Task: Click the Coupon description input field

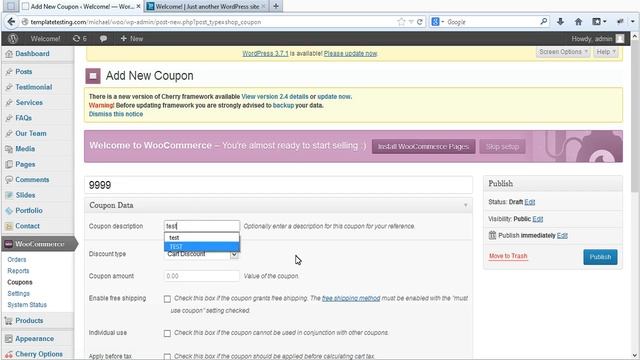Action: pyautogui.click(x=202, y=226)
